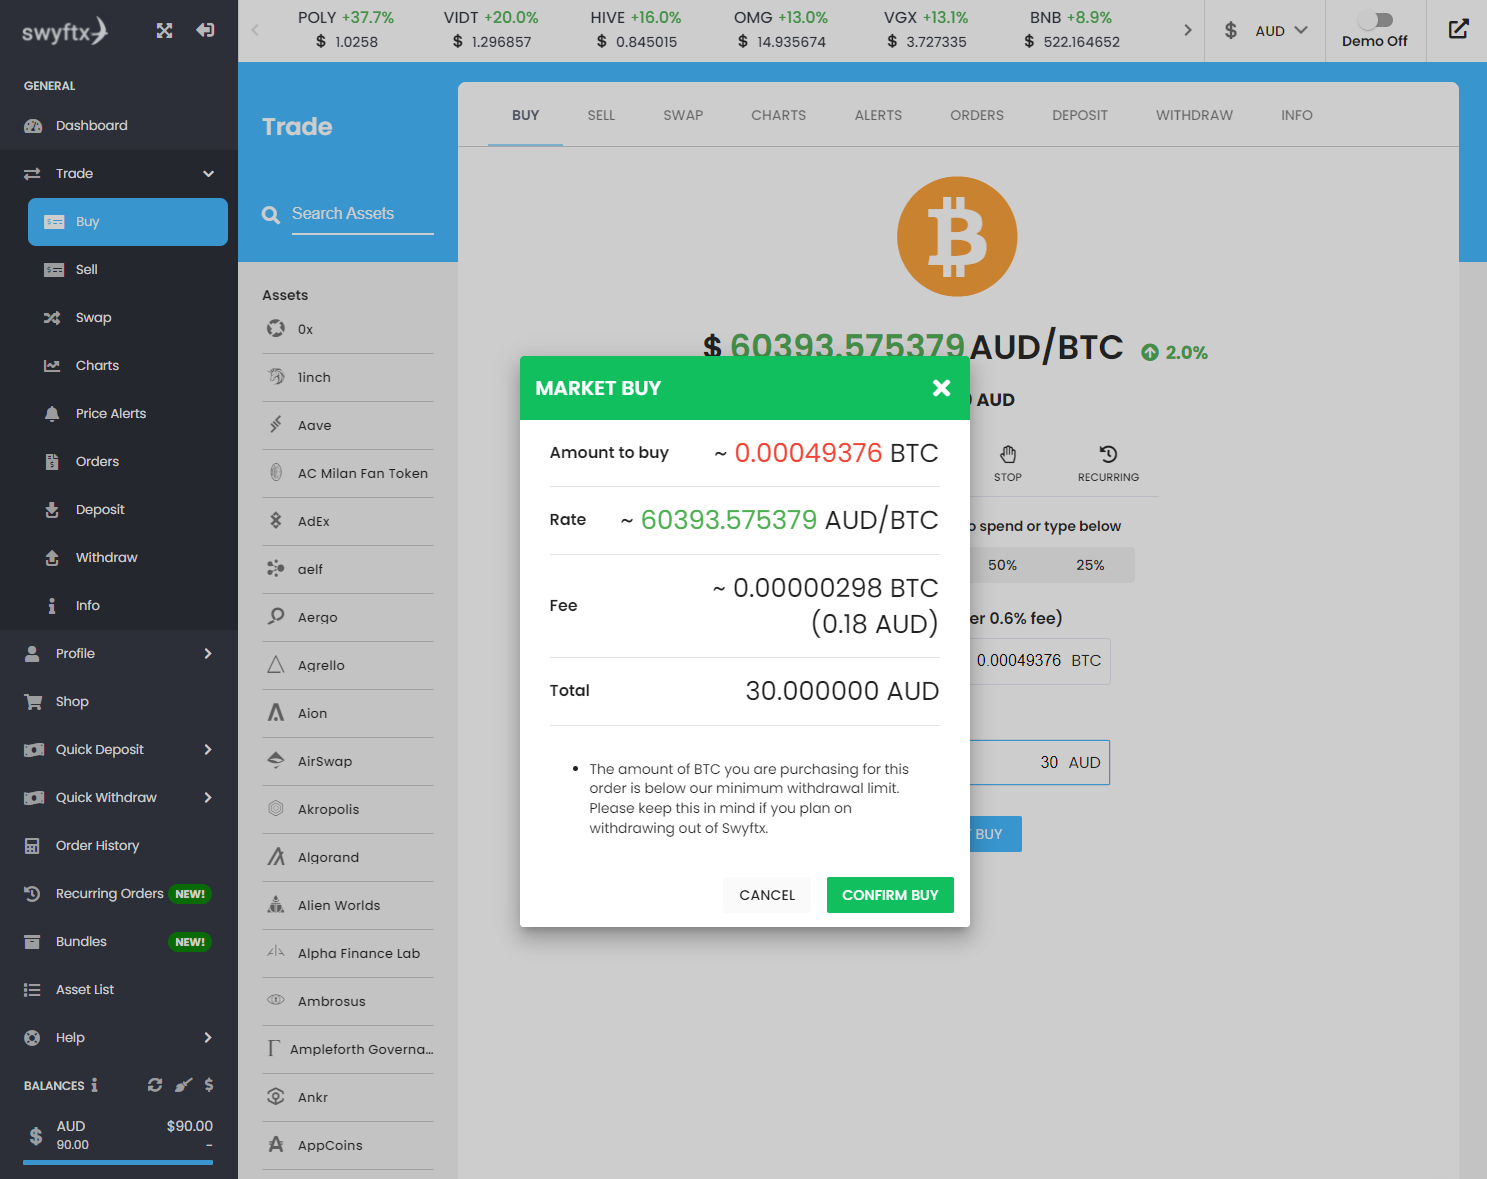Open the AUD currency dropdown

point(1266,31)
